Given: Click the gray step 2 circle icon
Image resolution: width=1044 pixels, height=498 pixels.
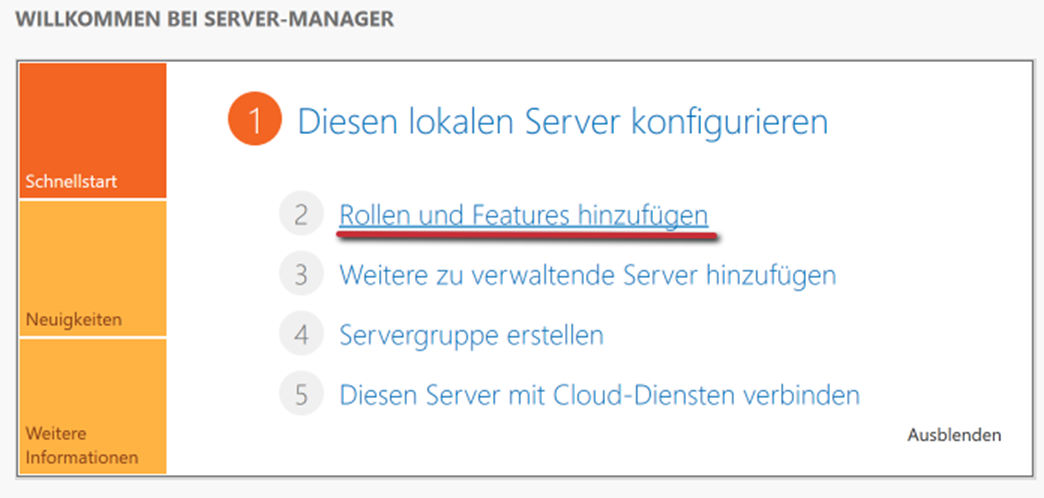Looking at the screenshot, I should pyautogui.click(x=301, y=215).
